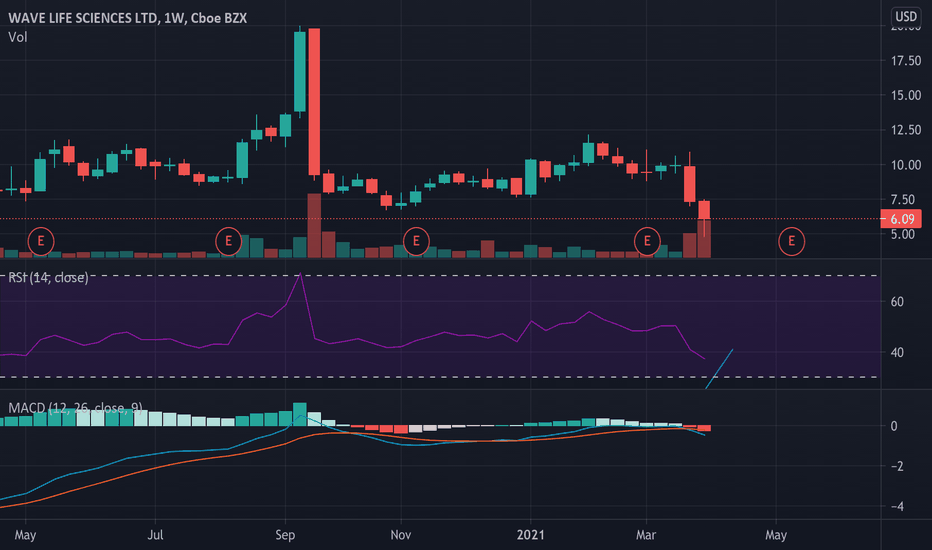Click the USD currency button
Screen dimensions: 932x550
coord(906,17)
